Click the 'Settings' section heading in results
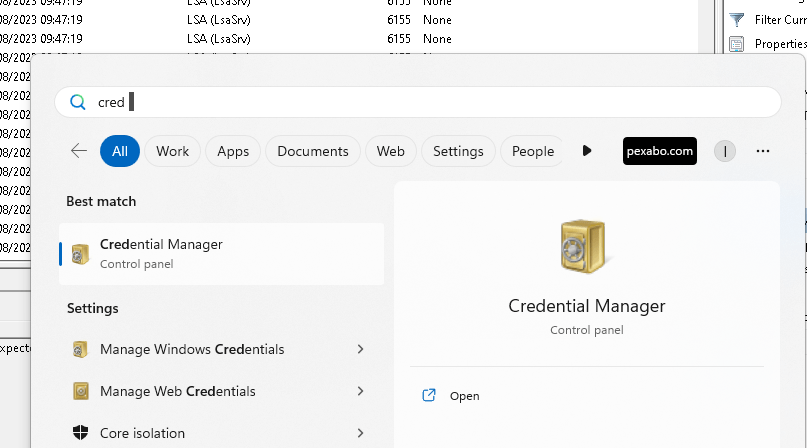The image size is (807, 448). click(x=93, y=308)
